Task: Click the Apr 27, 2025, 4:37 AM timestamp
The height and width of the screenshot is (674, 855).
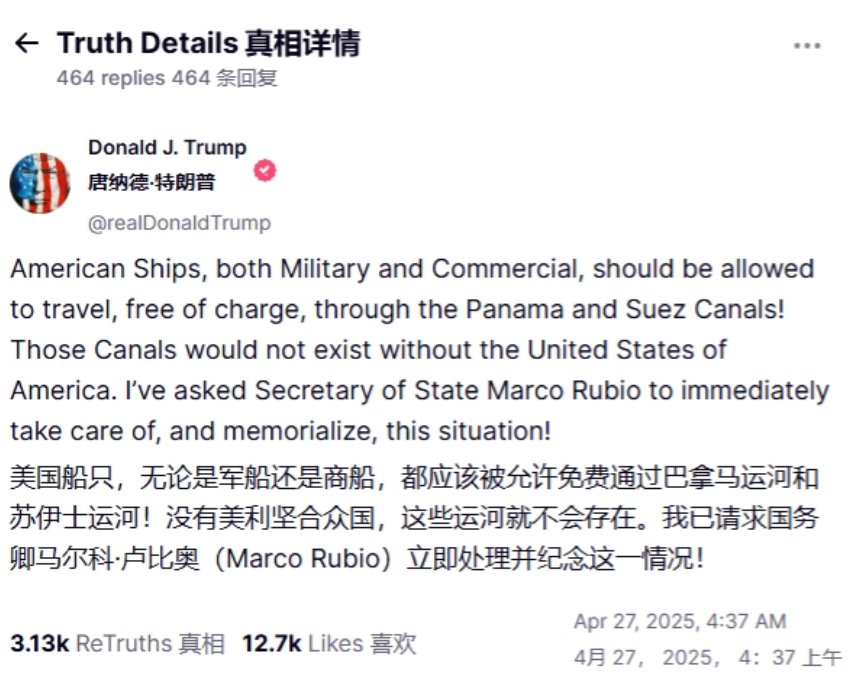Action: 680,622
